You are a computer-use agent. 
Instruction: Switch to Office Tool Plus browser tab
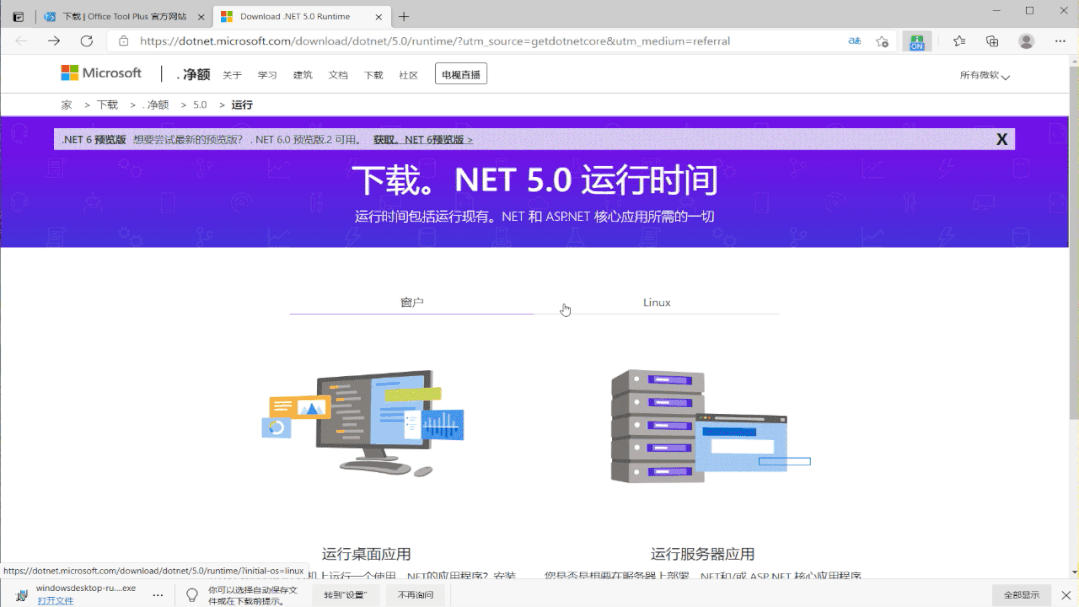[x=124, y=17]
